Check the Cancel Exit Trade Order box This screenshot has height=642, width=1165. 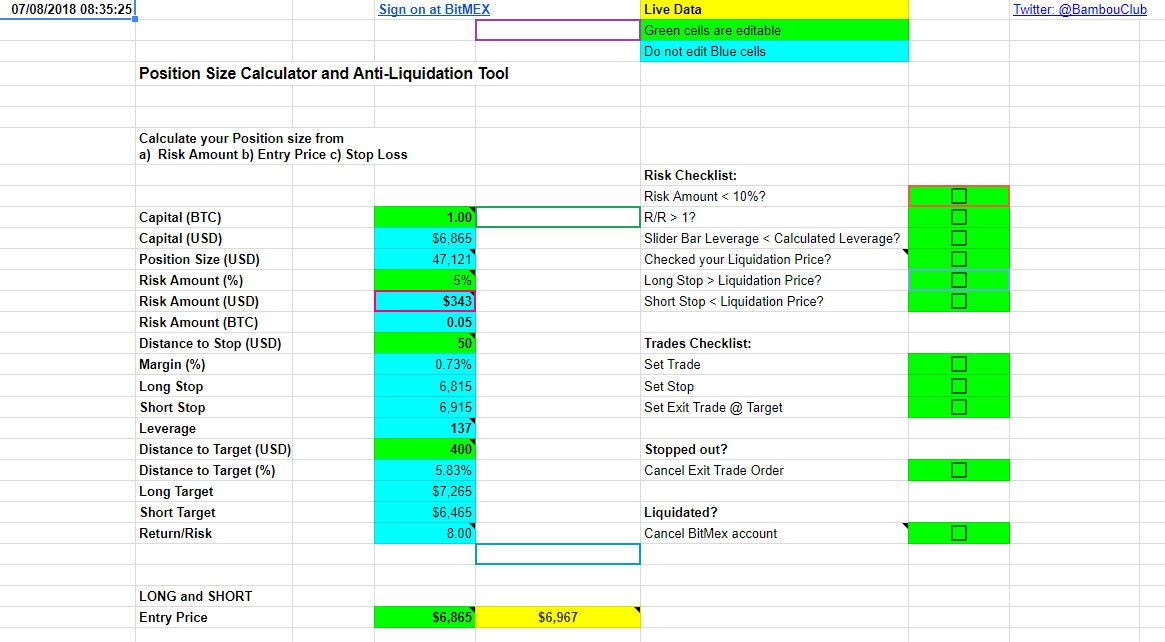958,470
